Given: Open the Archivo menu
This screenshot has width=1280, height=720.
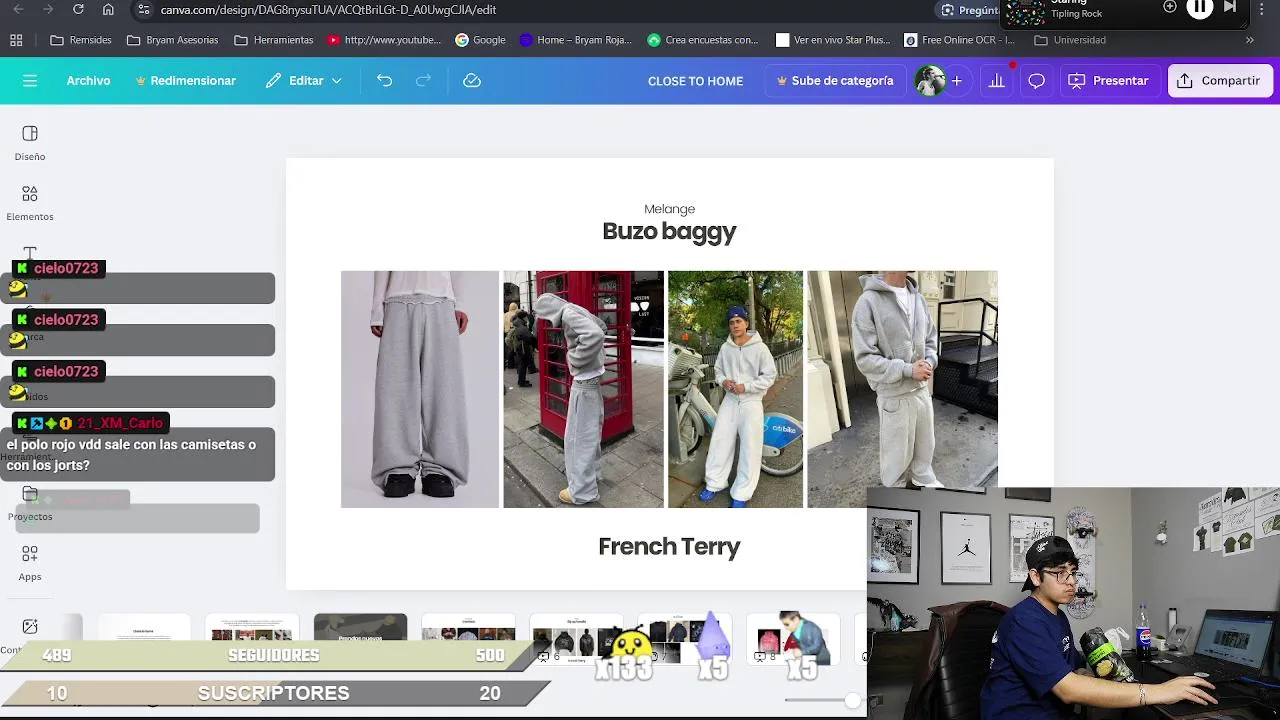Looking at the screenshot, I should (x=88, y=81).
